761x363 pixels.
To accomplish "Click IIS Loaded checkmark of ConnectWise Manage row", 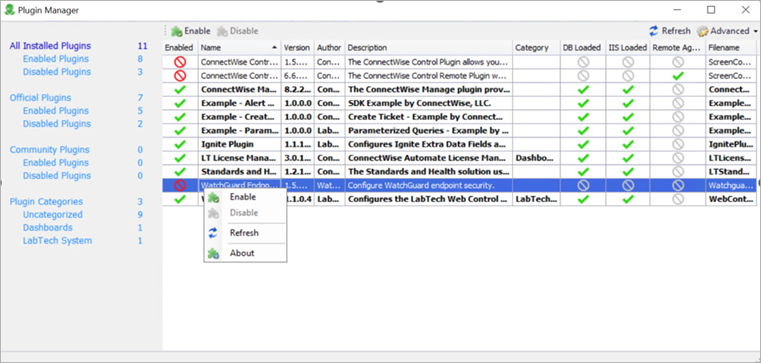I will tap(628, 89).
